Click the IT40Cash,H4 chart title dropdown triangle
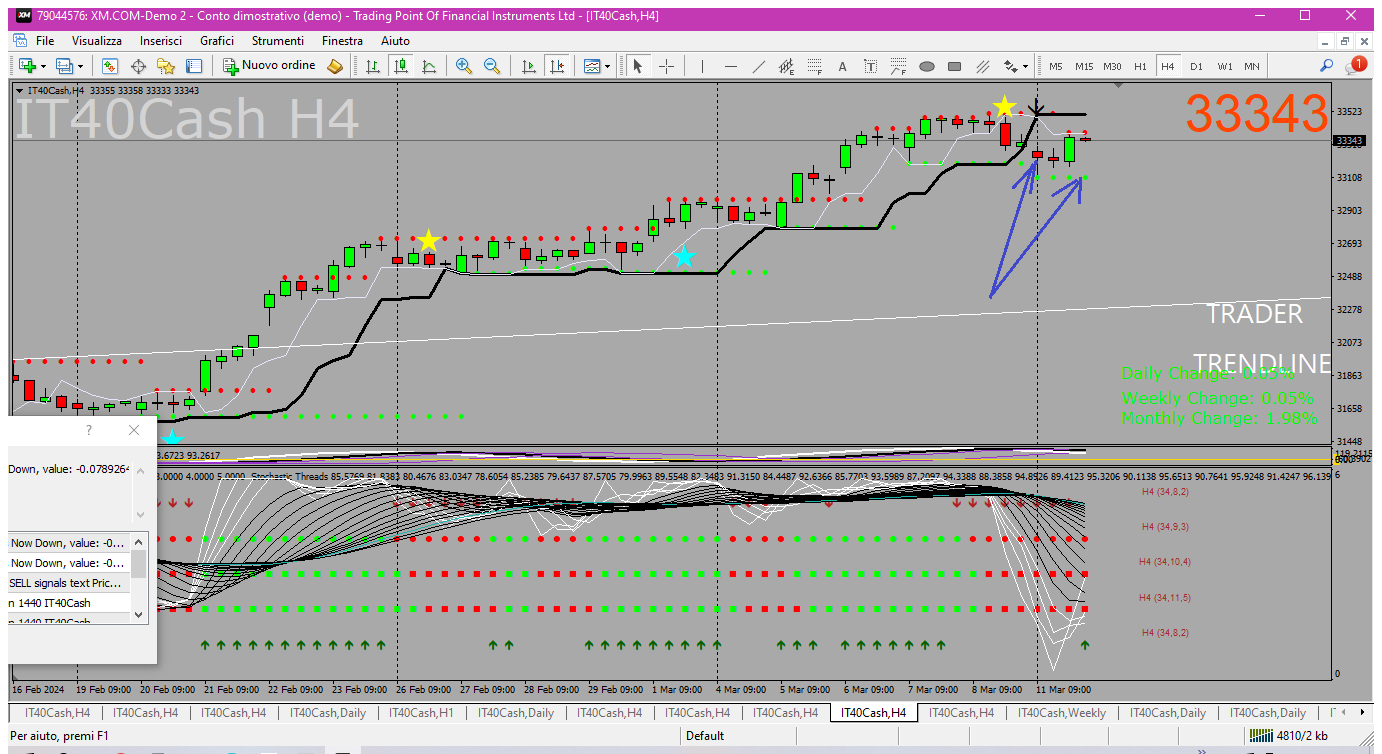 click(x=20, y=90)
